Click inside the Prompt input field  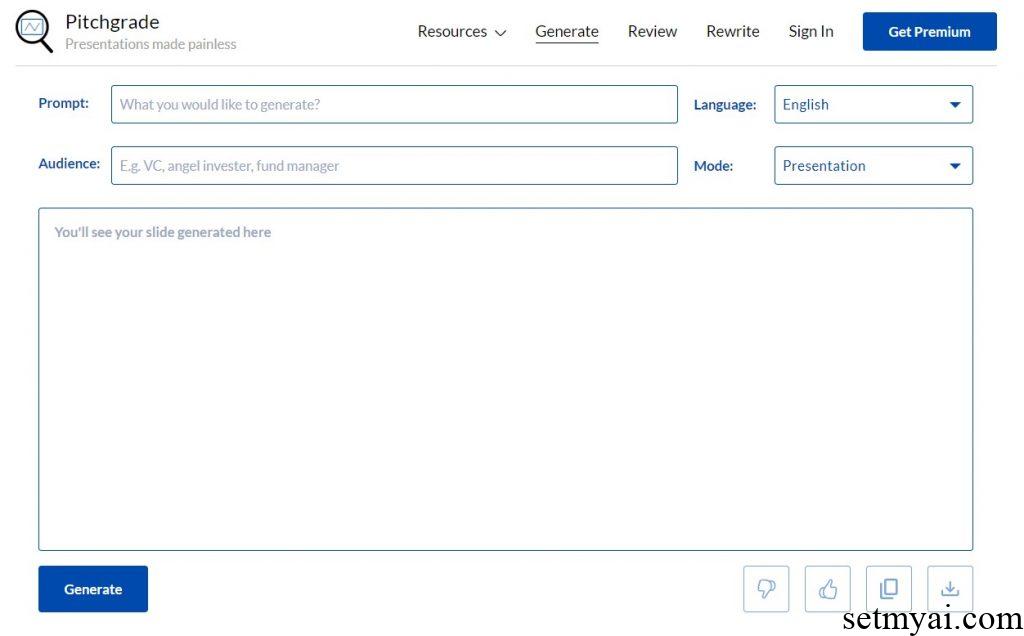pyautogui.click(x=393, y=104)
